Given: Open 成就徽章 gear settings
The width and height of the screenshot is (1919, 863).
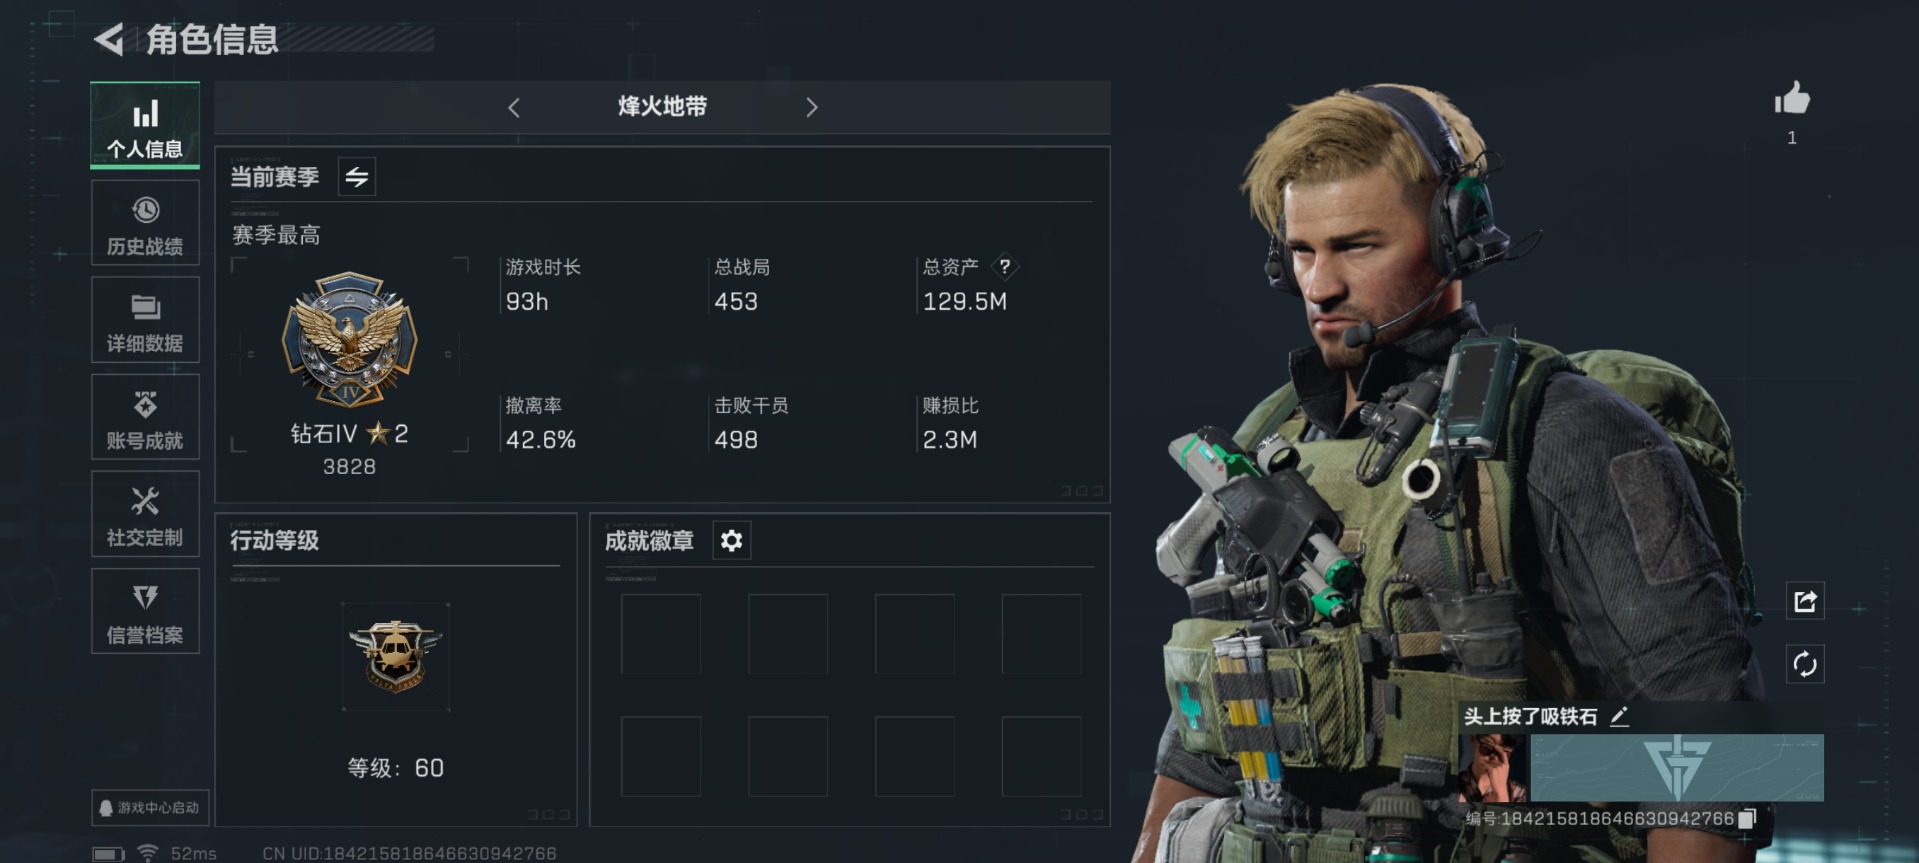Looking at the screenshot, I should [x=731, y=541].
